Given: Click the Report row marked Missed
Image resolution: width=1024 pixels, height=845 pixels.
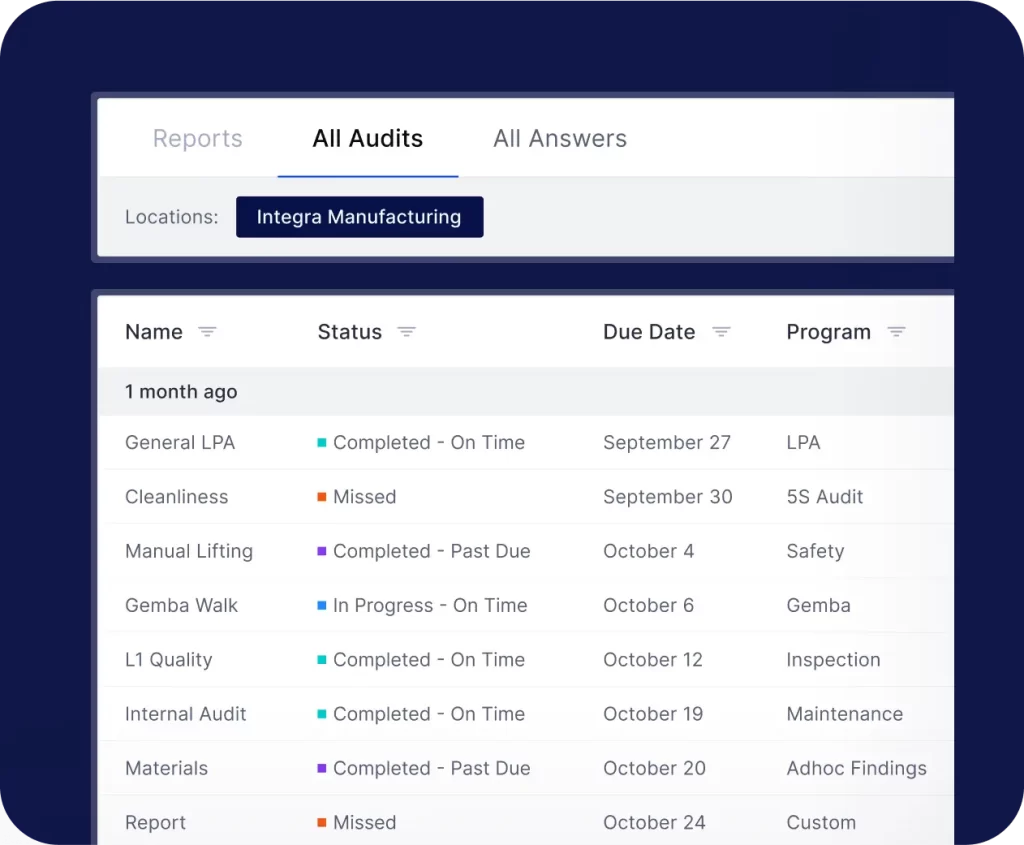Looking at the screenshot, I should coord(155,822).
